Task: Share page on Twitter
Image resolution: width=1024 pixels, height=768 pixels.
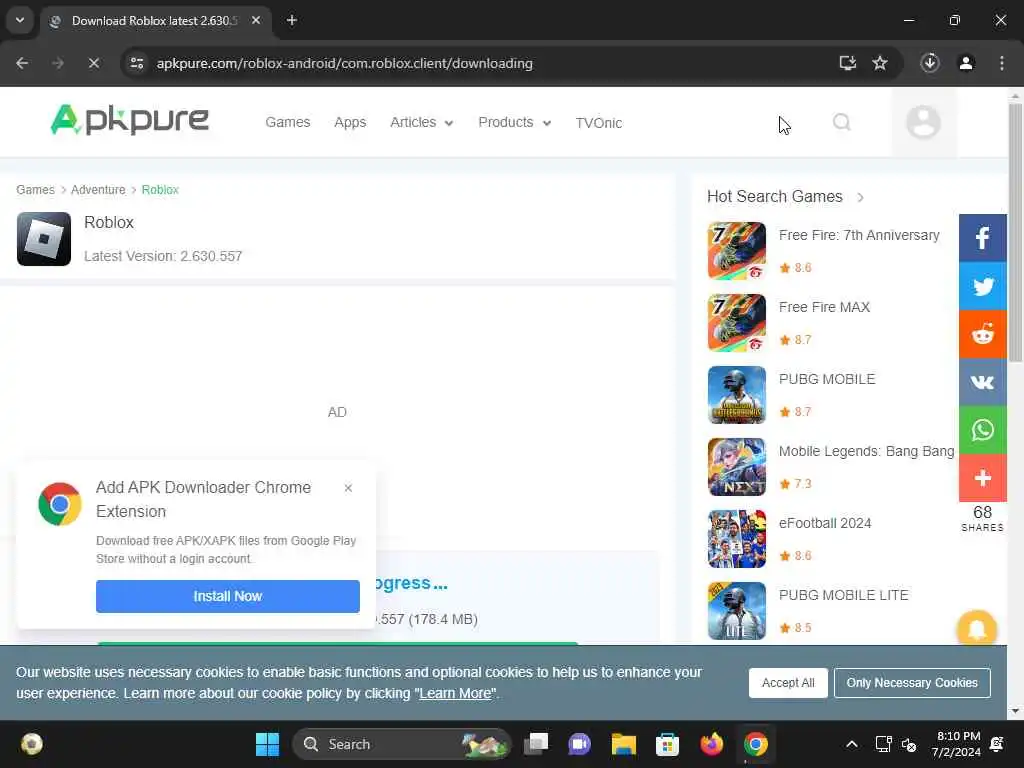Action: [982, 286]
